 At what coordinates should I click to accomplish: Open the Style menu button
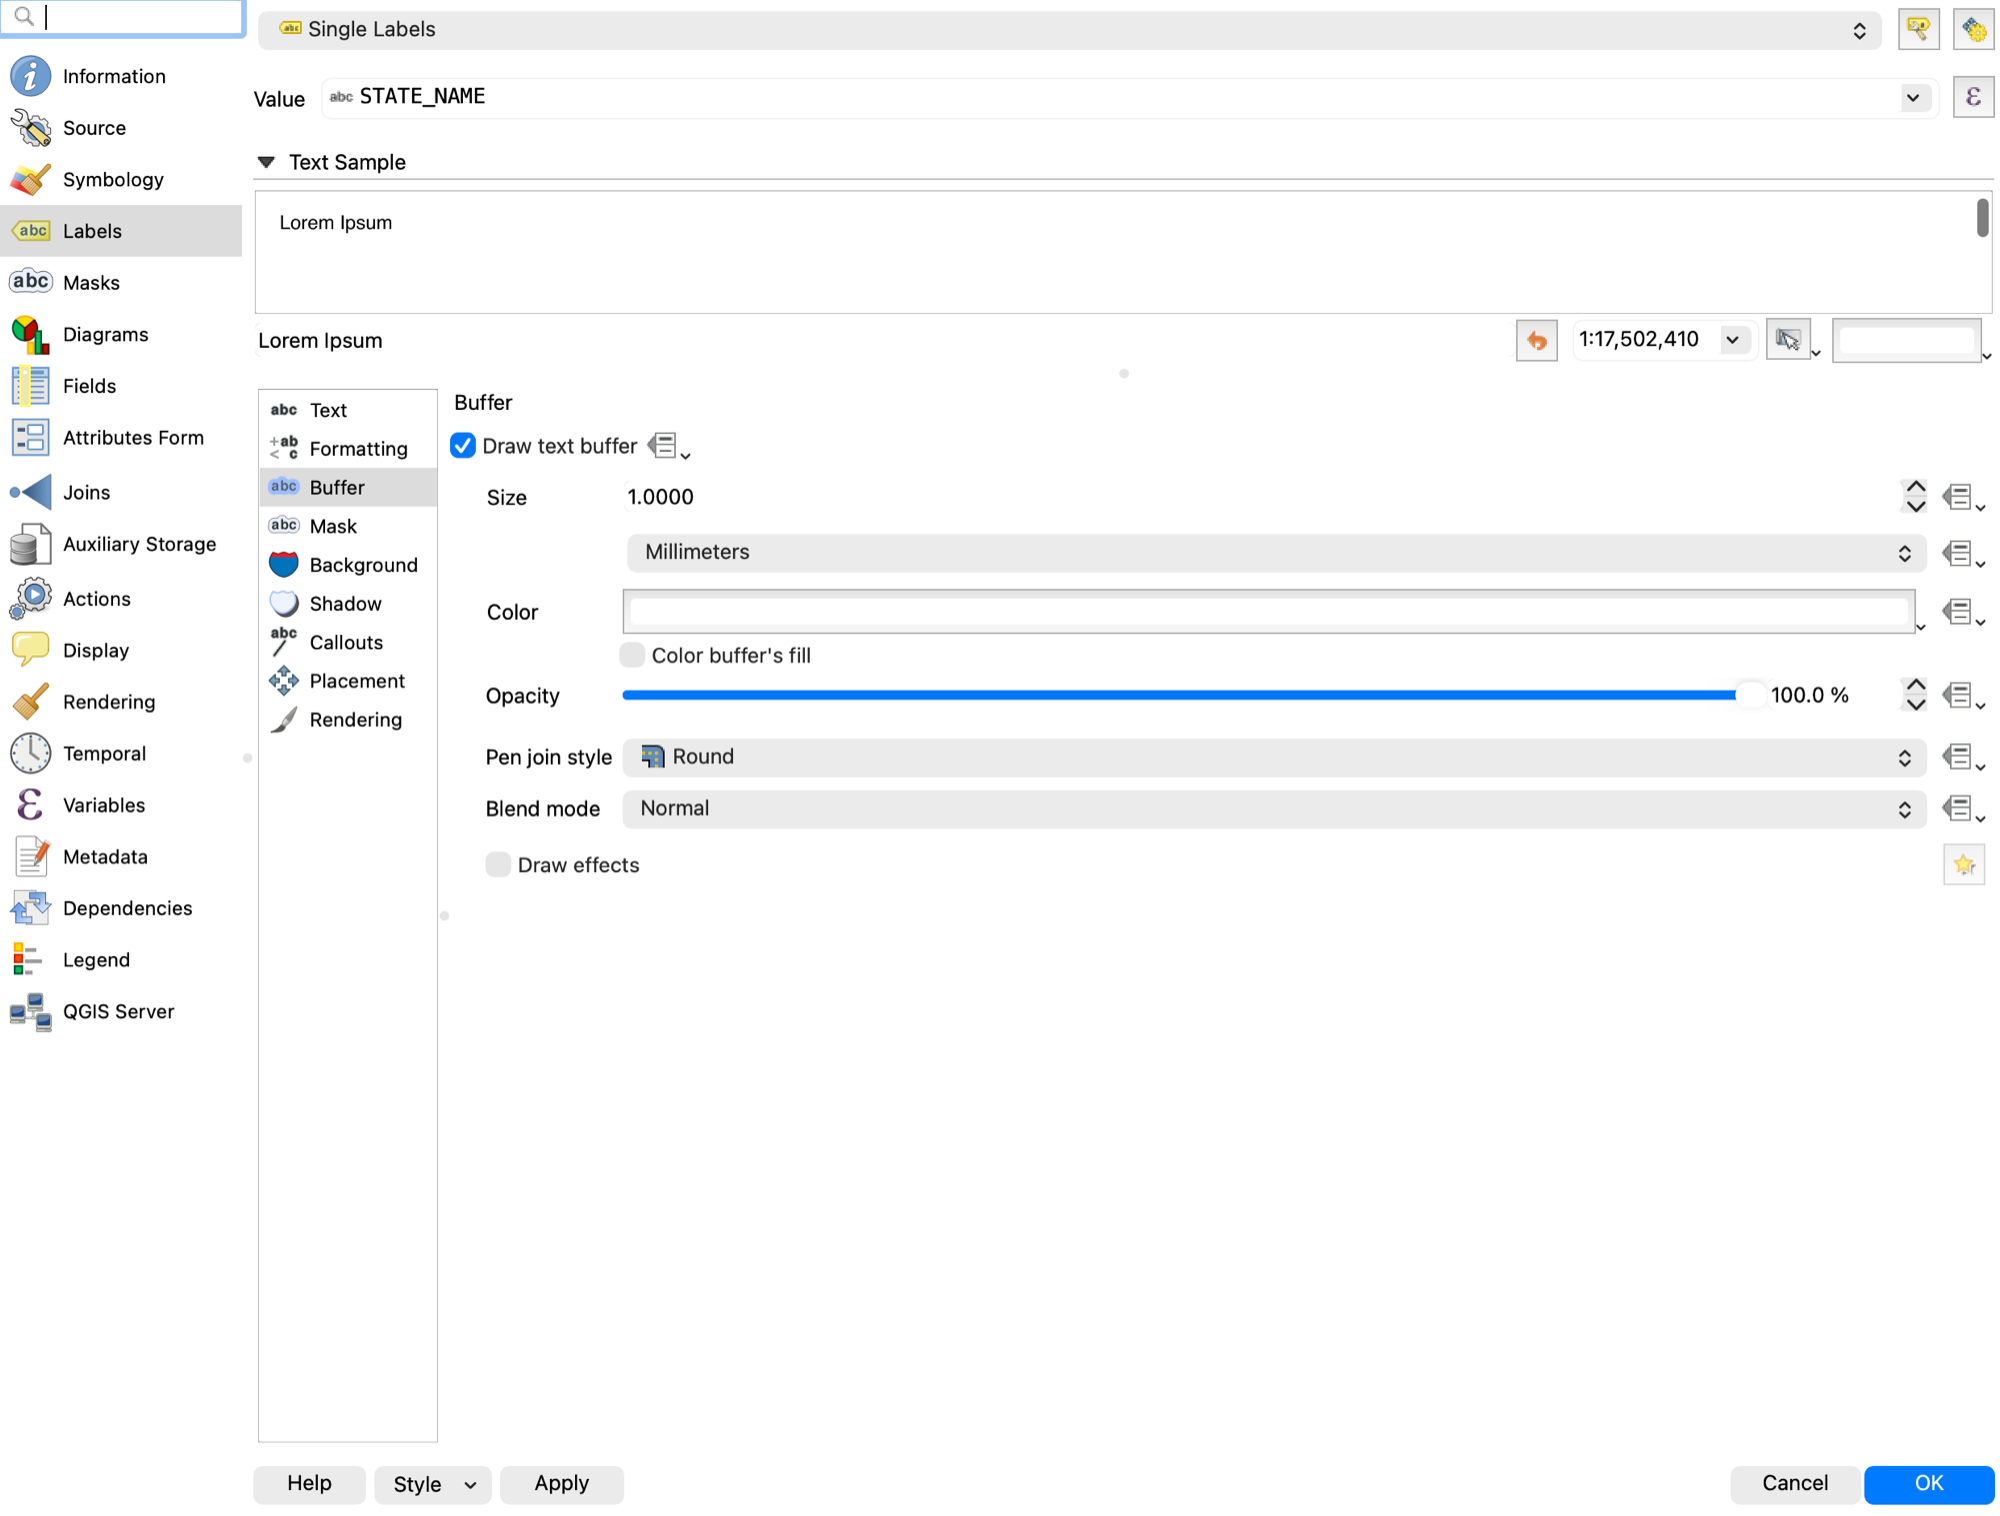point(433,1485)
